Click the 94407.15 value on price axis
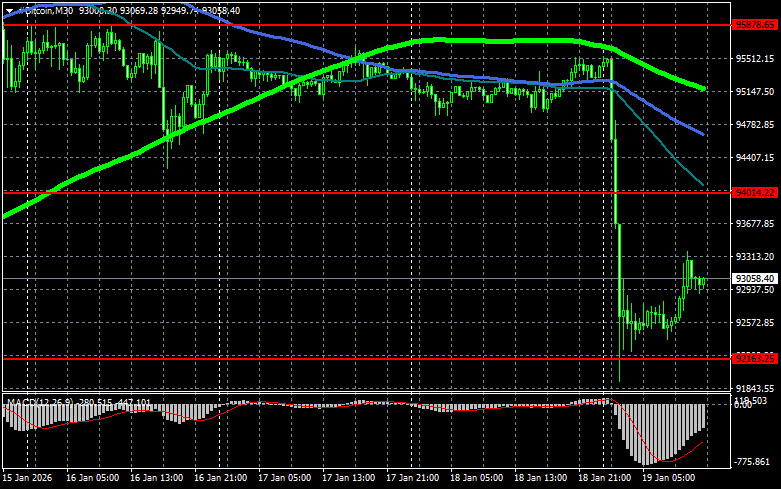The height and width of the screenshot is (489, 781). [x=755, y=157]
